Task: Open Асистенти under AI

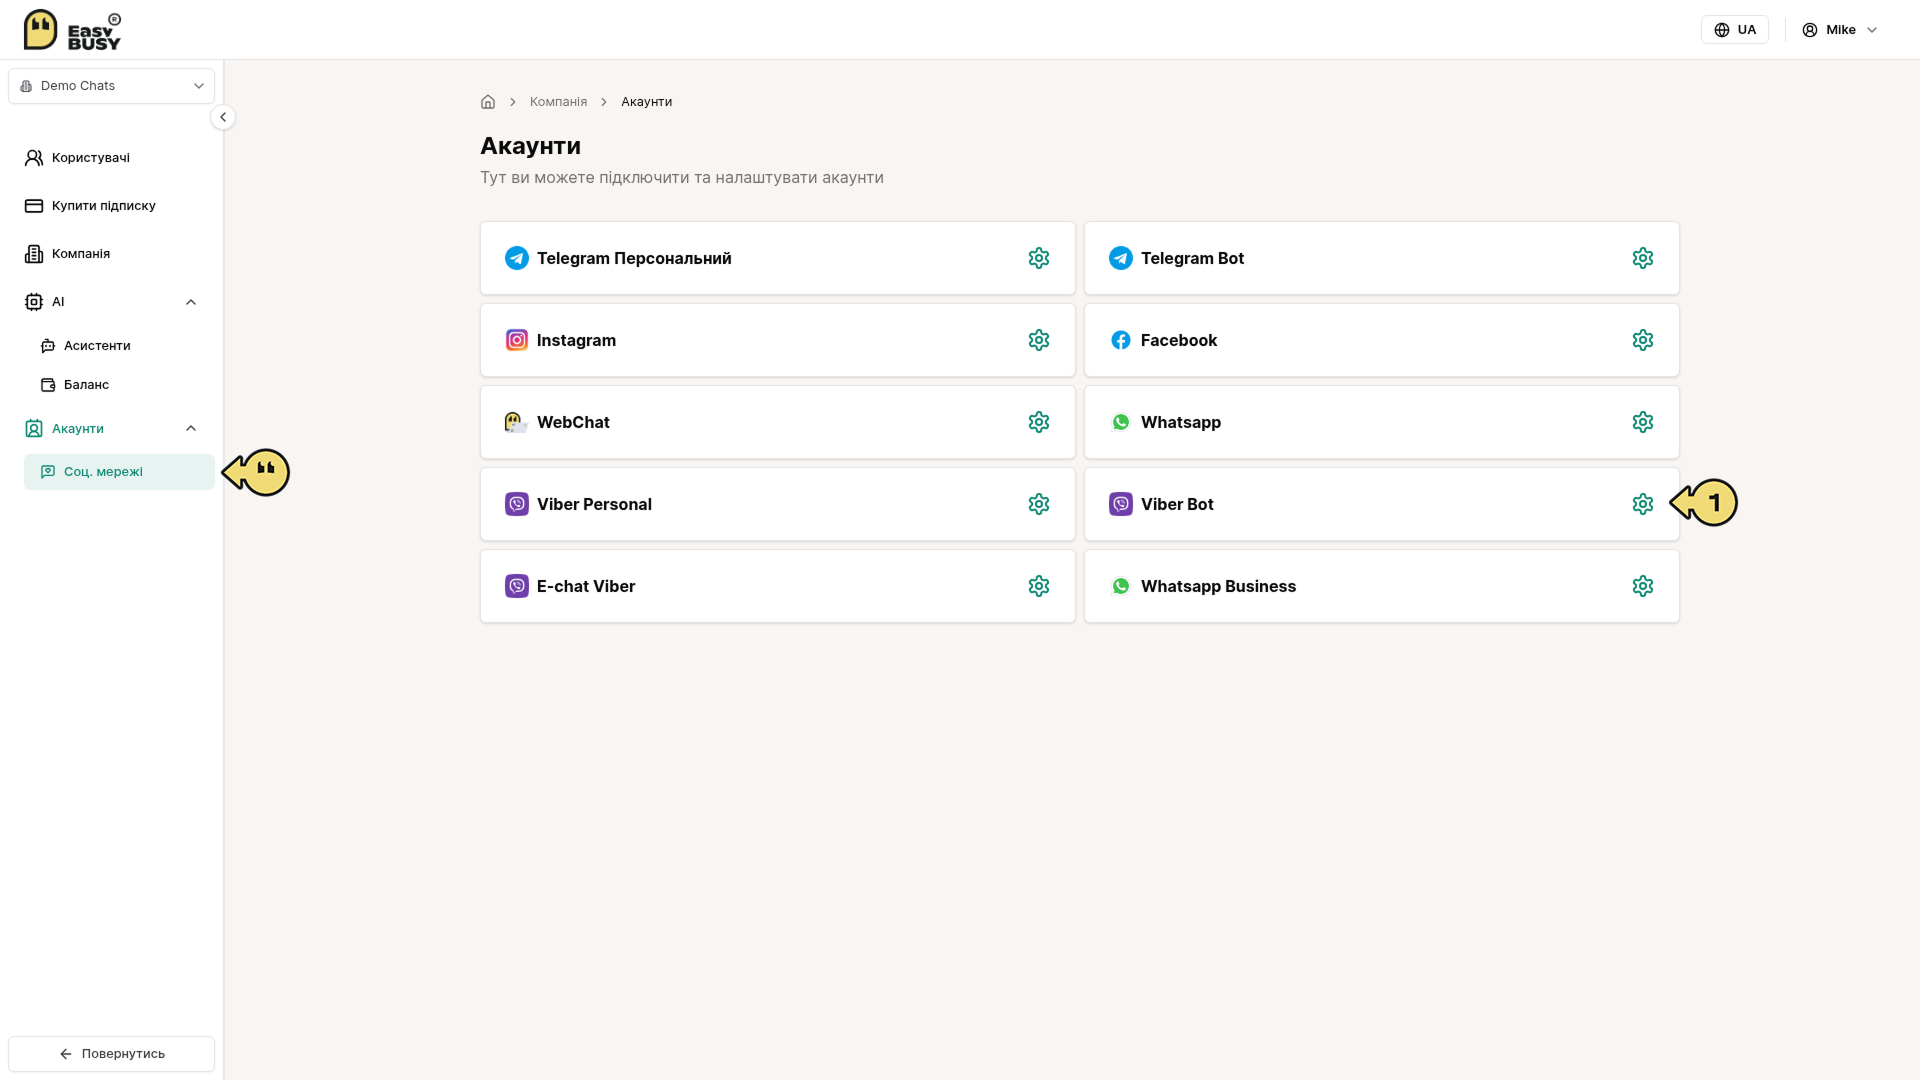Action: pyautogui.click(x=119, y=346)
